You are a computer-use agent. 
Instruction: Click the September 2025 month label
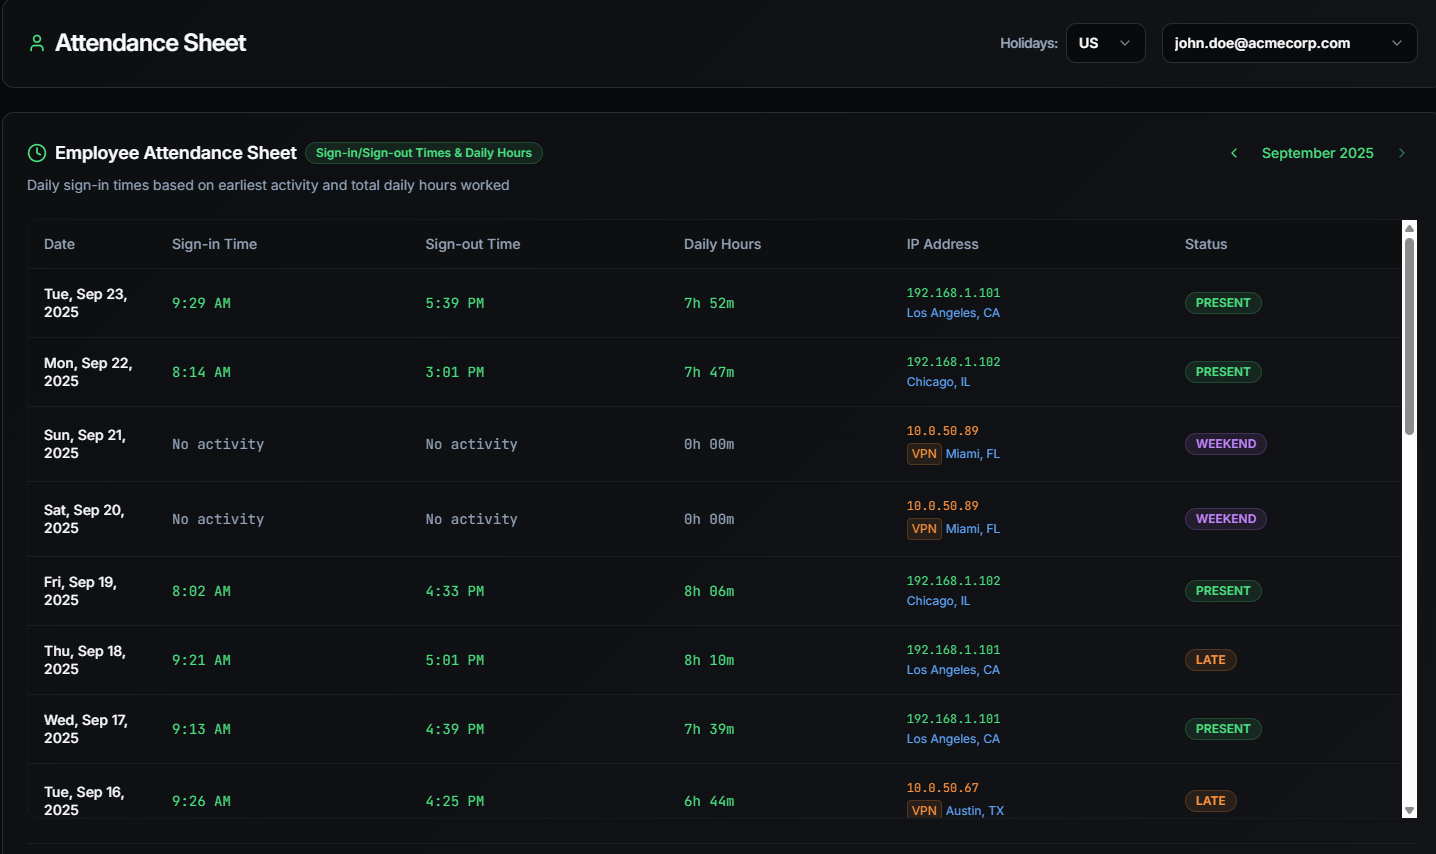[x=1317, y=153]
